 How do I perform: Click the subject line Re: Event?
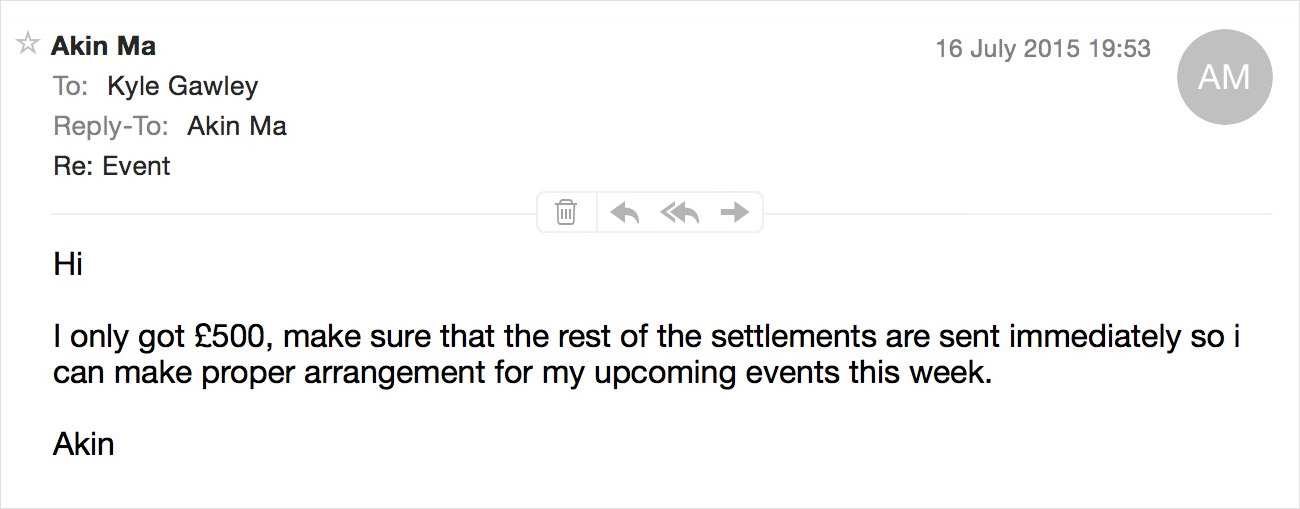pos(112,166)
